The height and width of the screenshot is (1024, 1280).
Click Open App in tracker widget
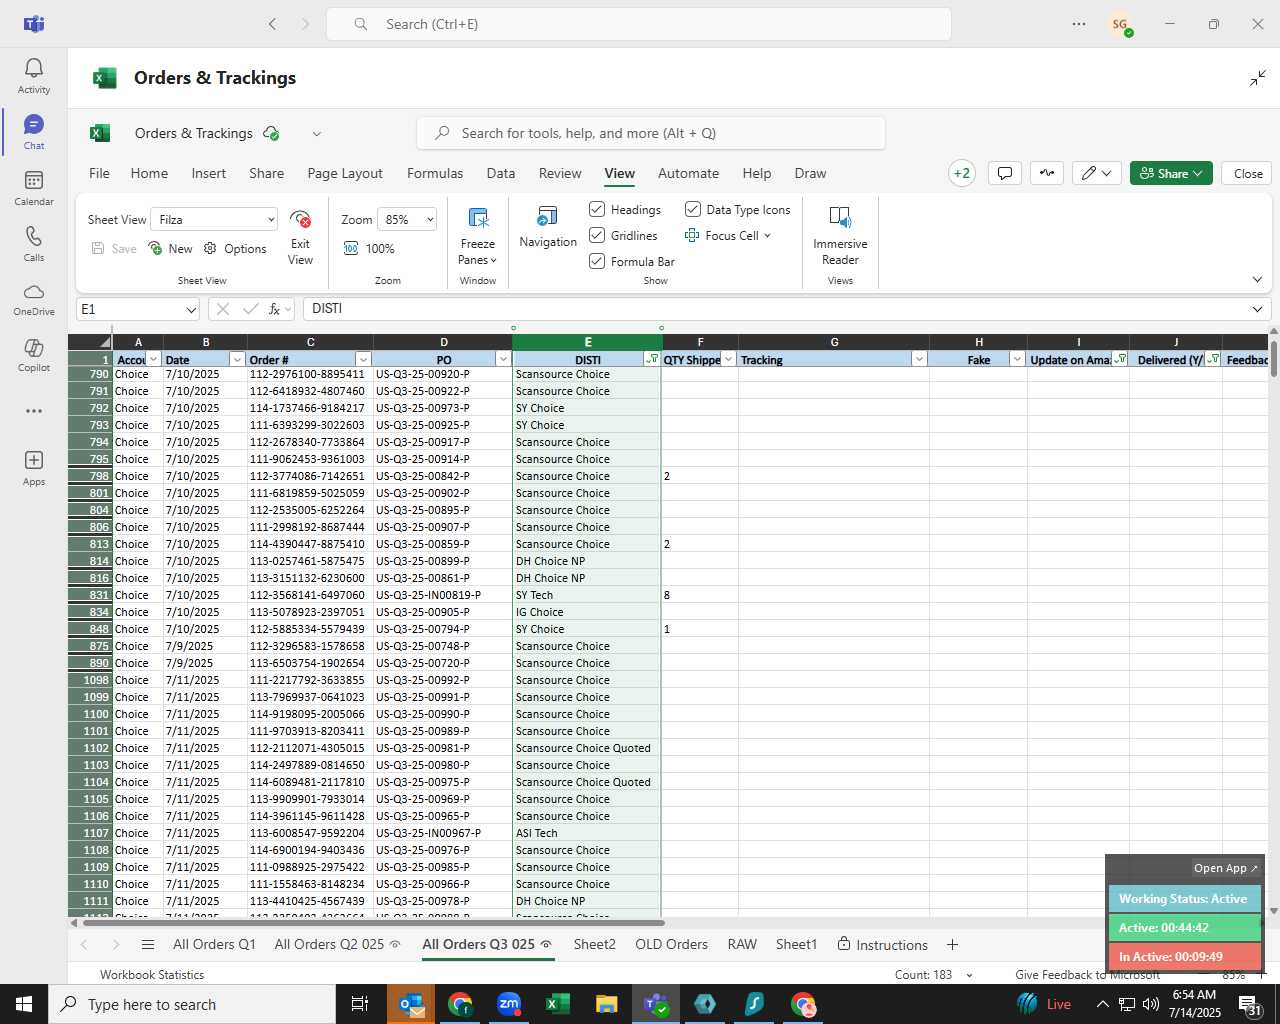[1226, 868]
